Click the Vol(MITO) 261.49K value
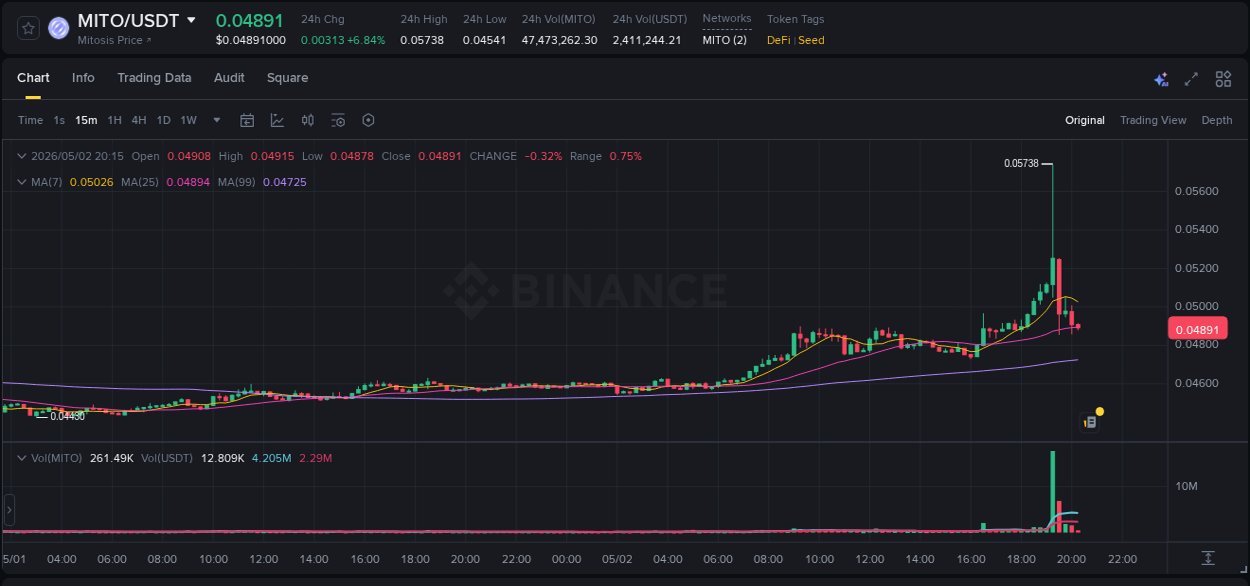The image size is (1250, 586). click(112, 457)
